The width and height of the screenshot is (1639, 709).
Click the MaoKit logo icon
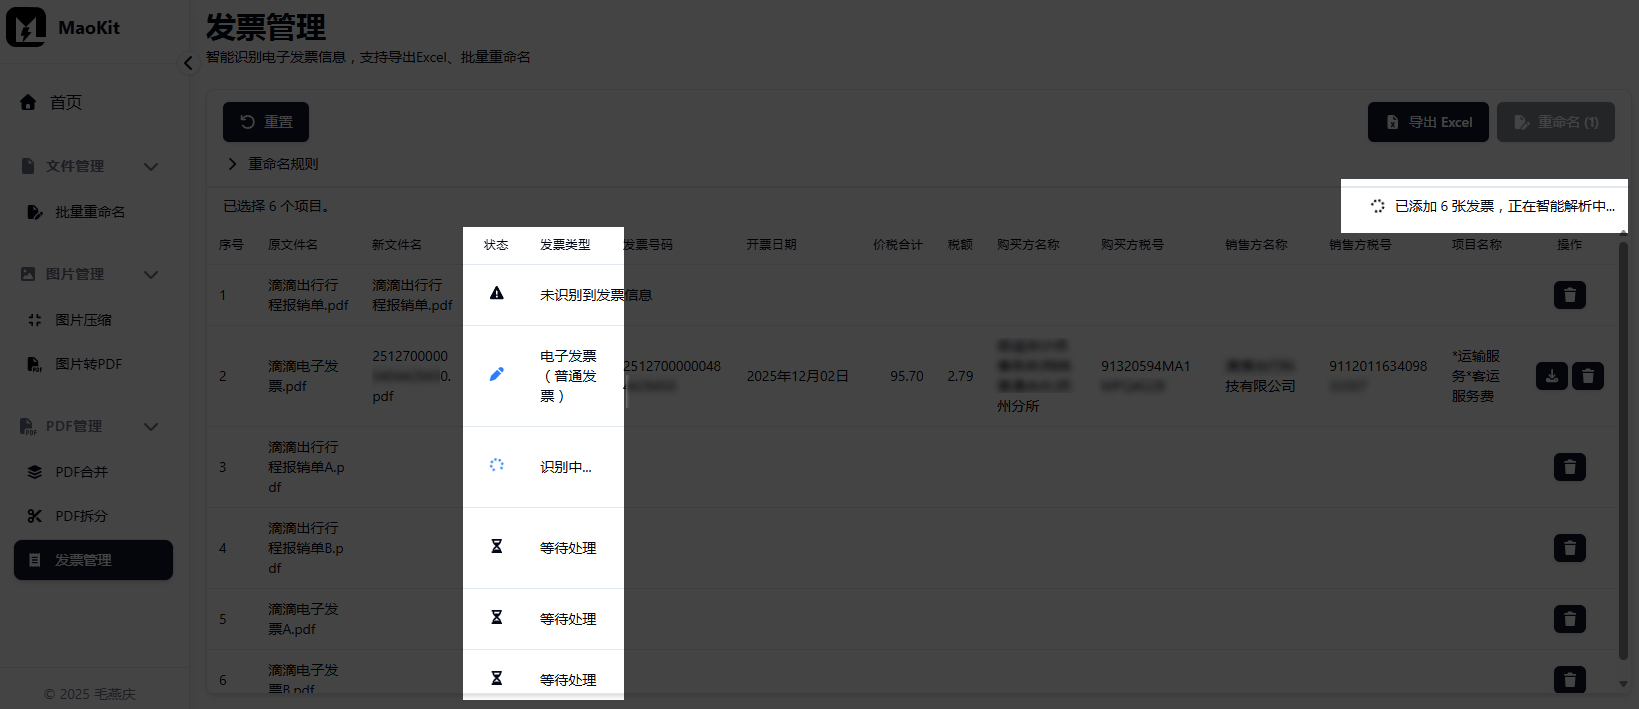[26, 27]
